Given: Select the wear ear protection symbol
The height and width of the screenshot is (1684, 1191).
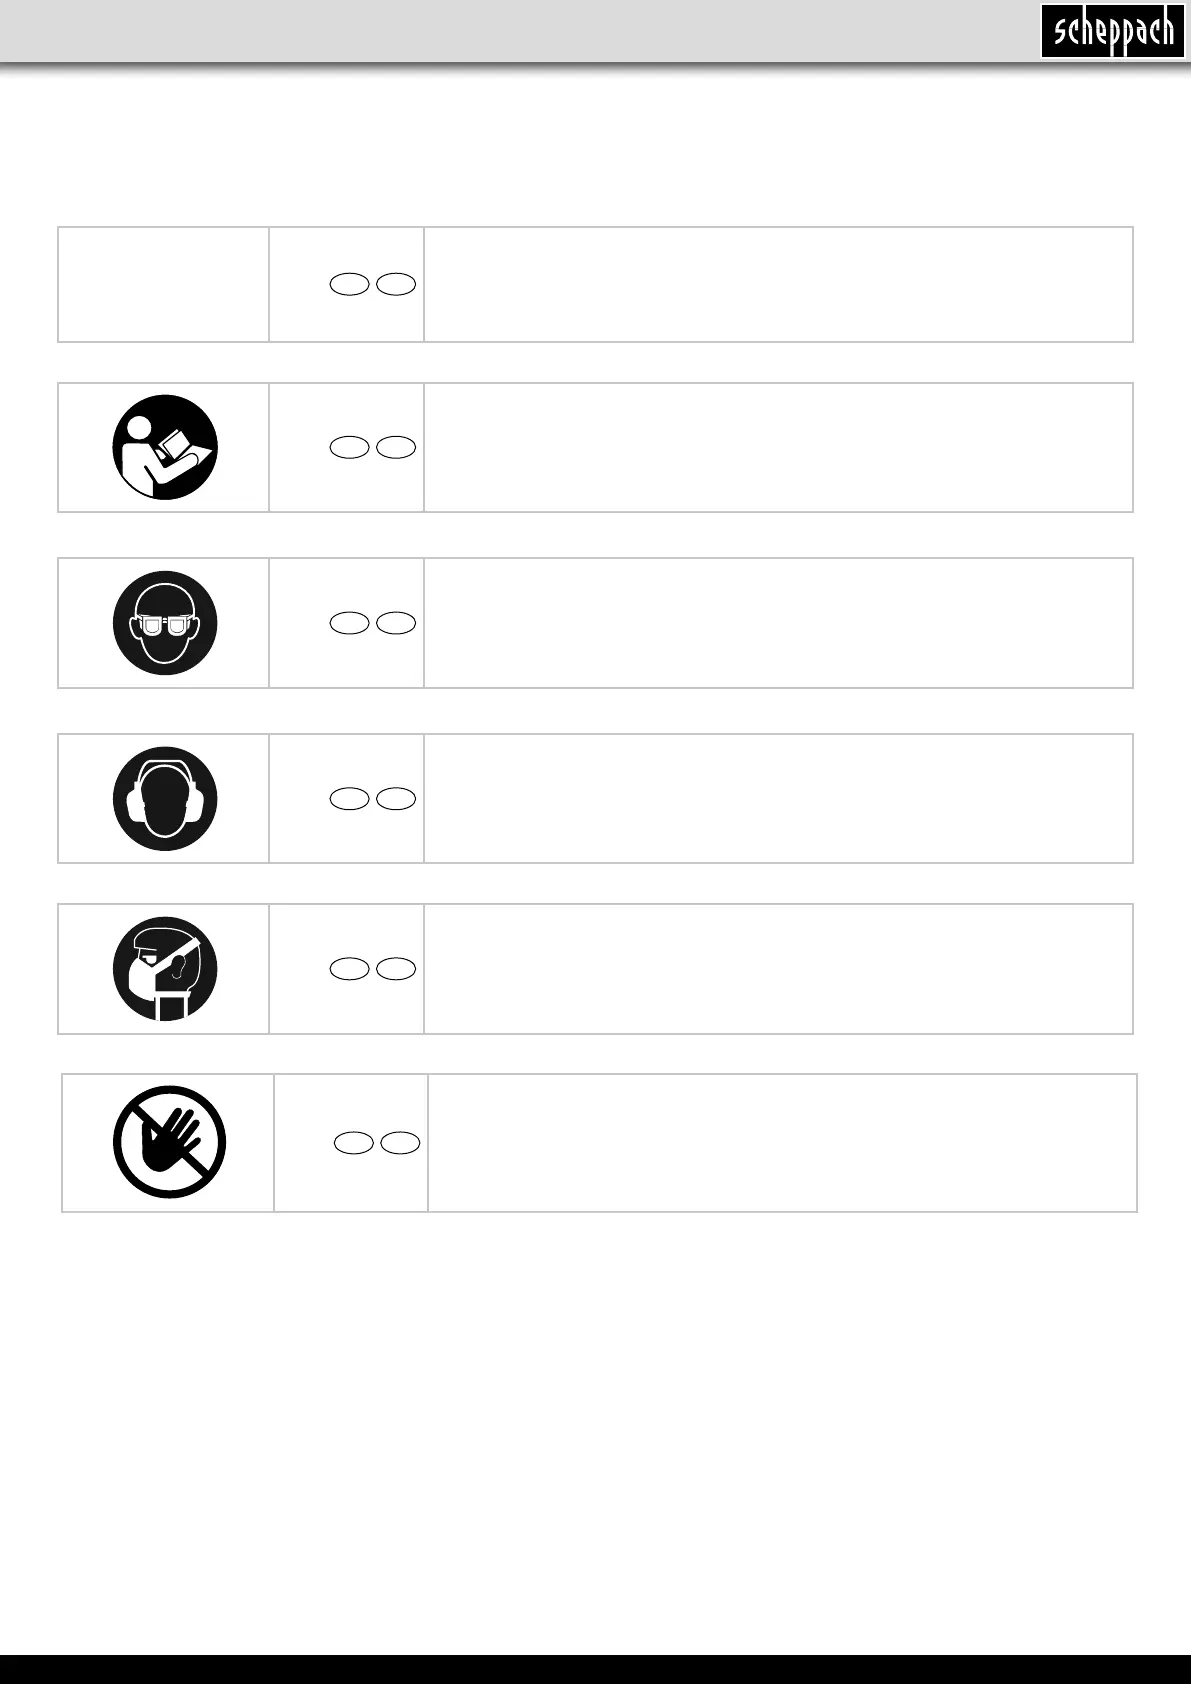Looking at the screenshot, I should click(165, 798).
